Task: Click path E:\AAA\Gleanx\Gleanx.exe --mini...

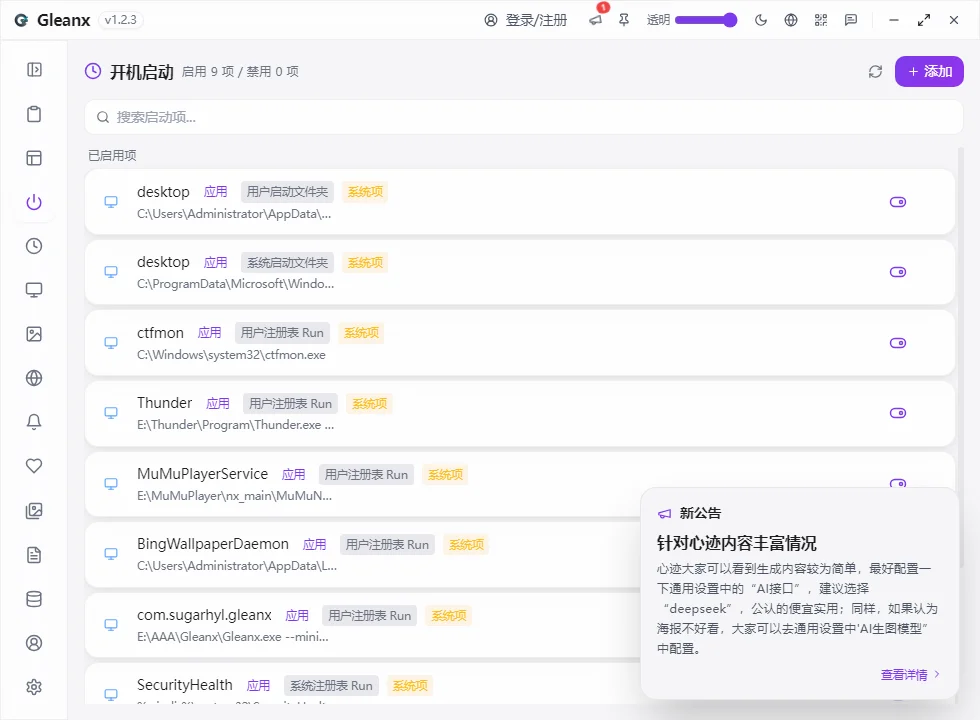Action: pyautogui.click(x=232, y=637)
